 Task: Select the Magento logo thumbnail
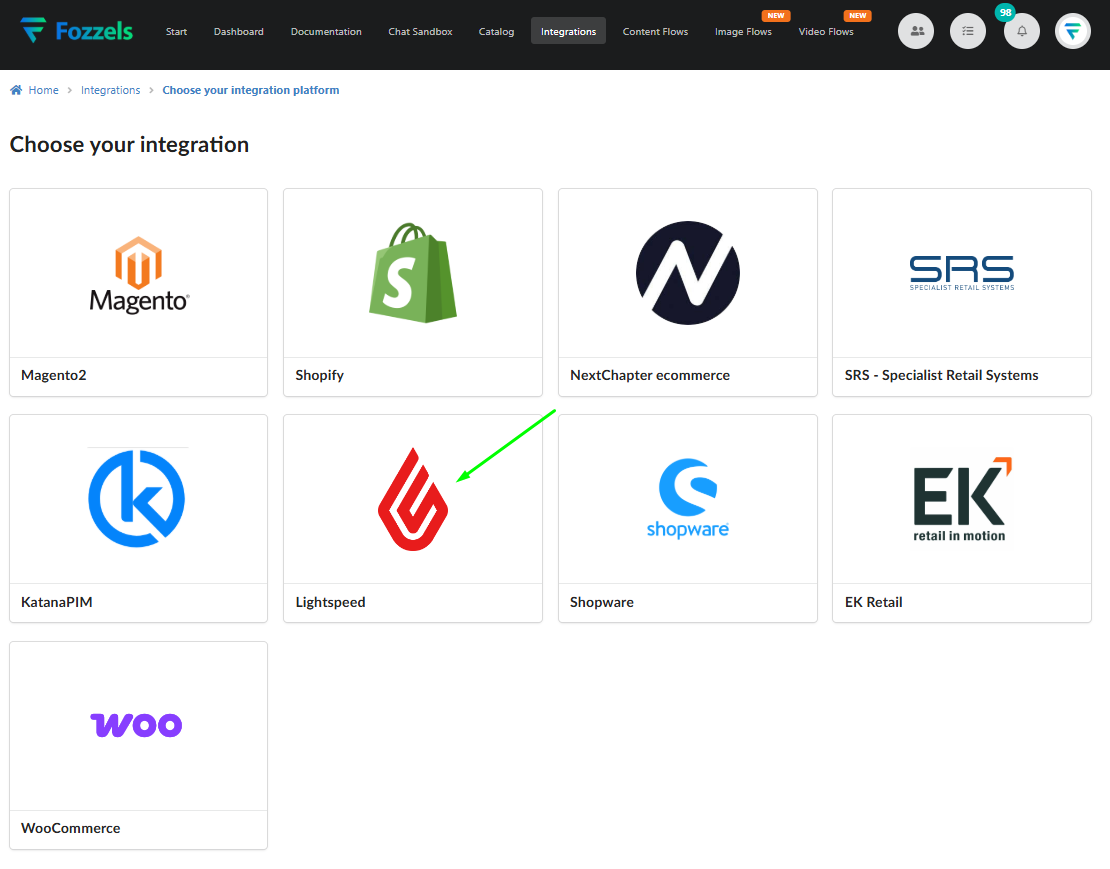click(x=139, y=275)
